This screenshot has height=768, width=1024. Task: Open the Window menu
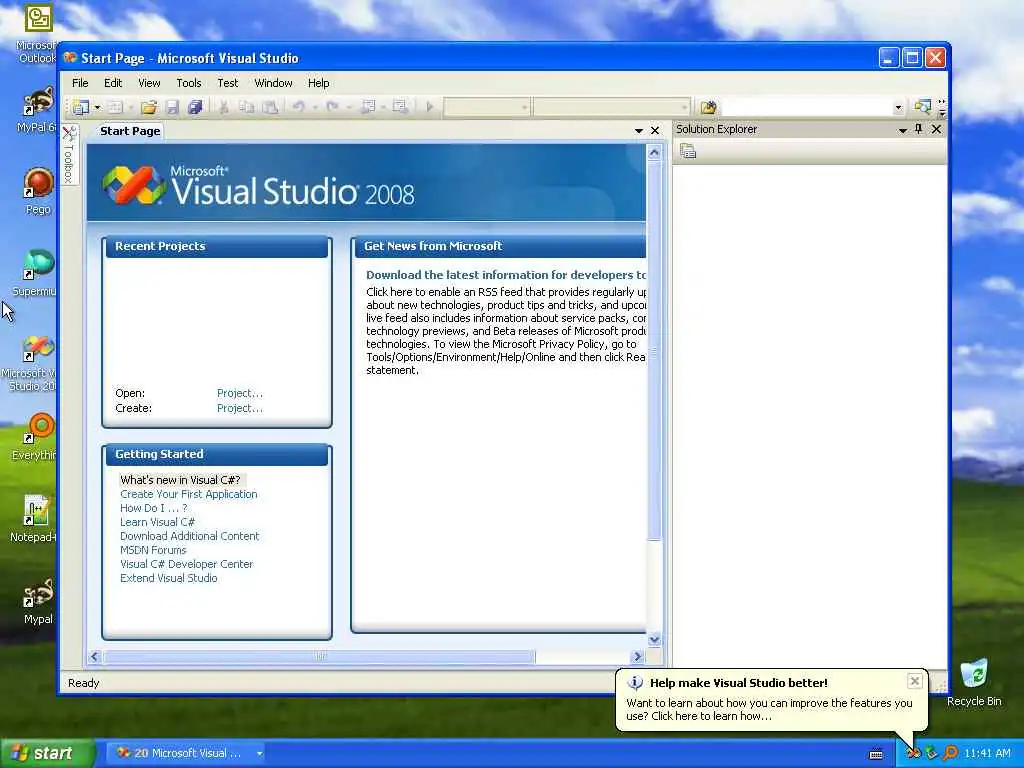[x=273, y=83]
